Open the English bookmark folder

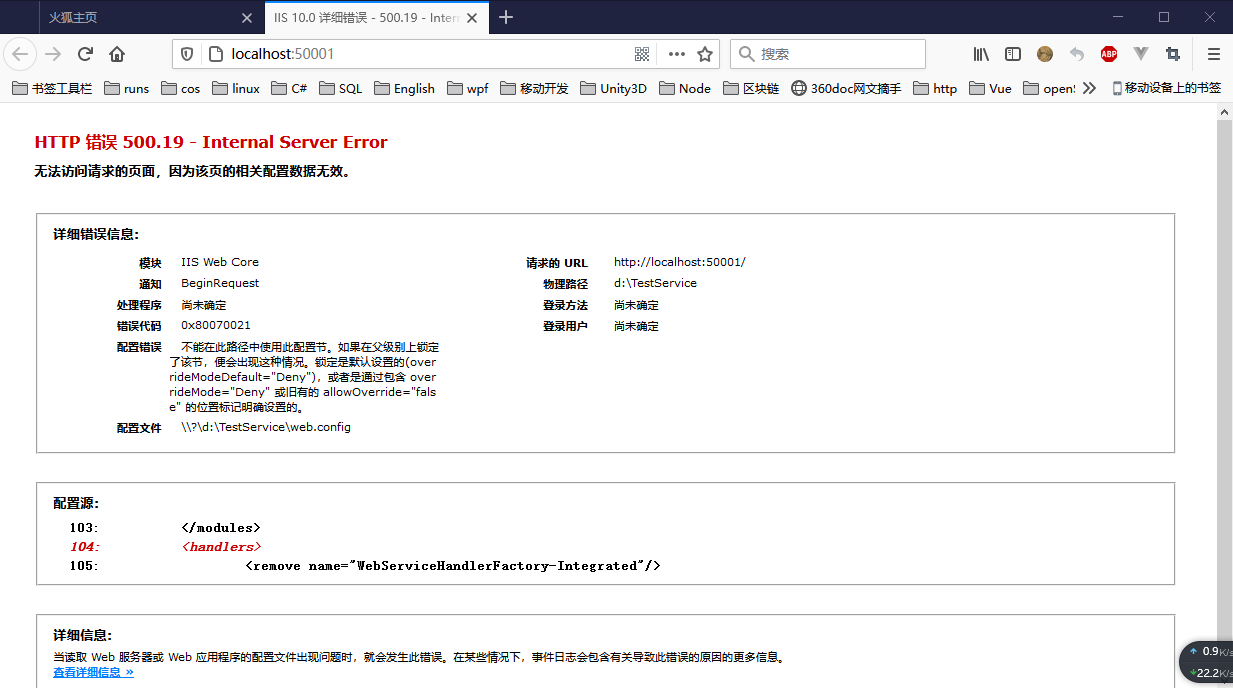pos(404,88)
